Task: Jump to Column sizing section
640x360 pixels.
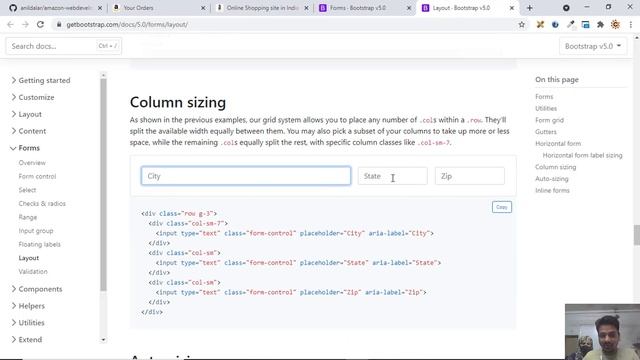Action: 556,167
